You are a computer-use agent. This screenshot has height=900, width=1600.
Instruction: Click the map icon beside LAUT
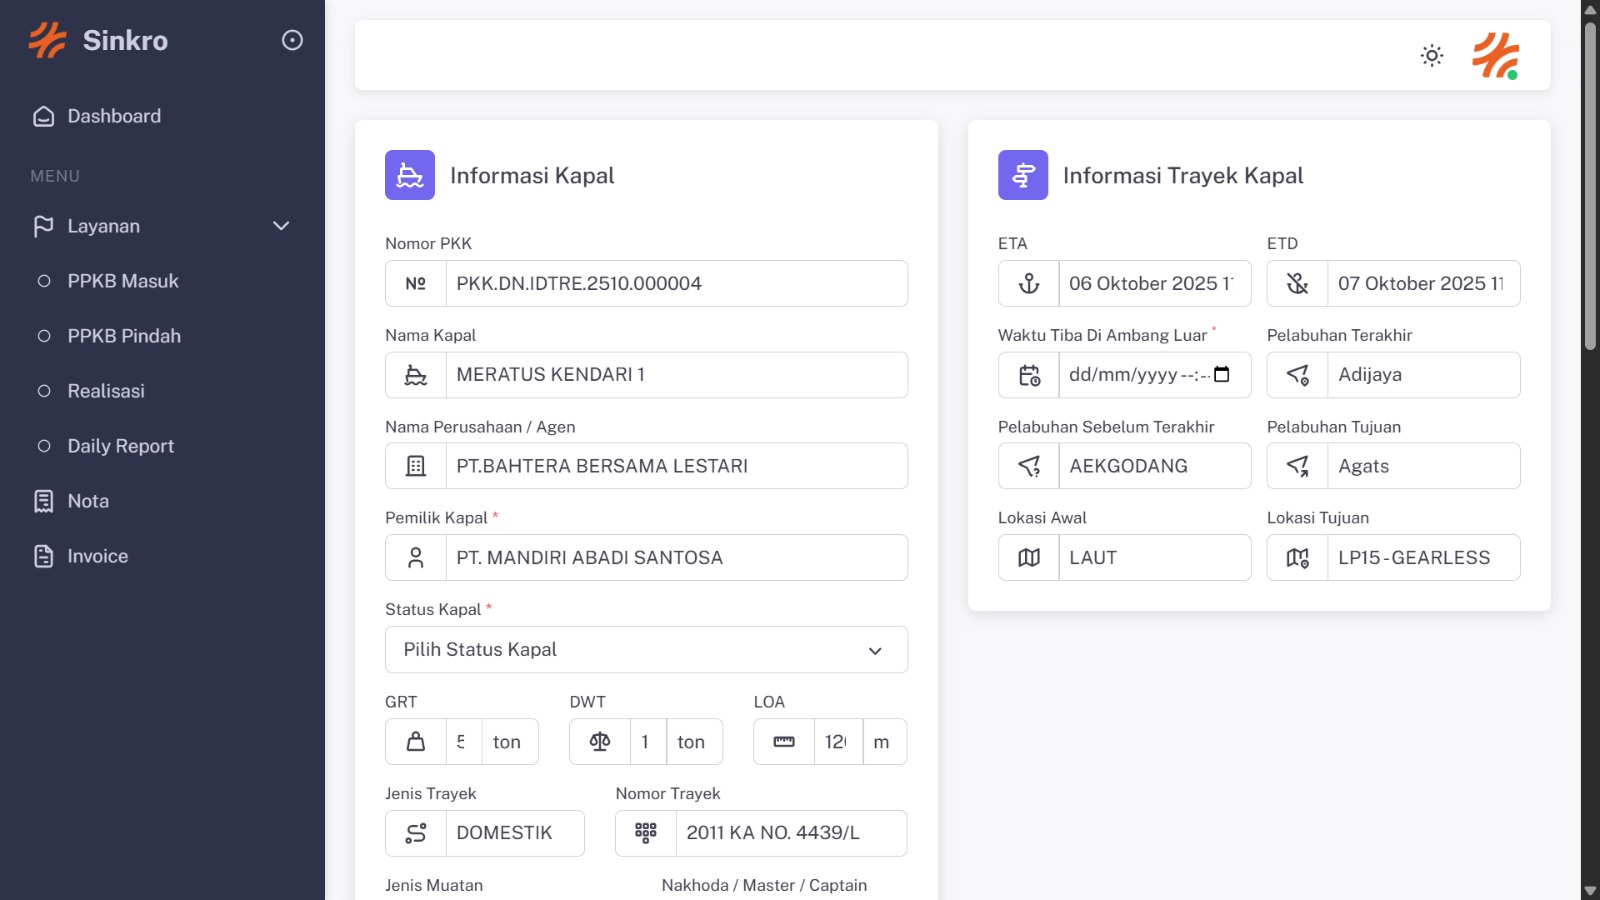tap(1029, 558)
